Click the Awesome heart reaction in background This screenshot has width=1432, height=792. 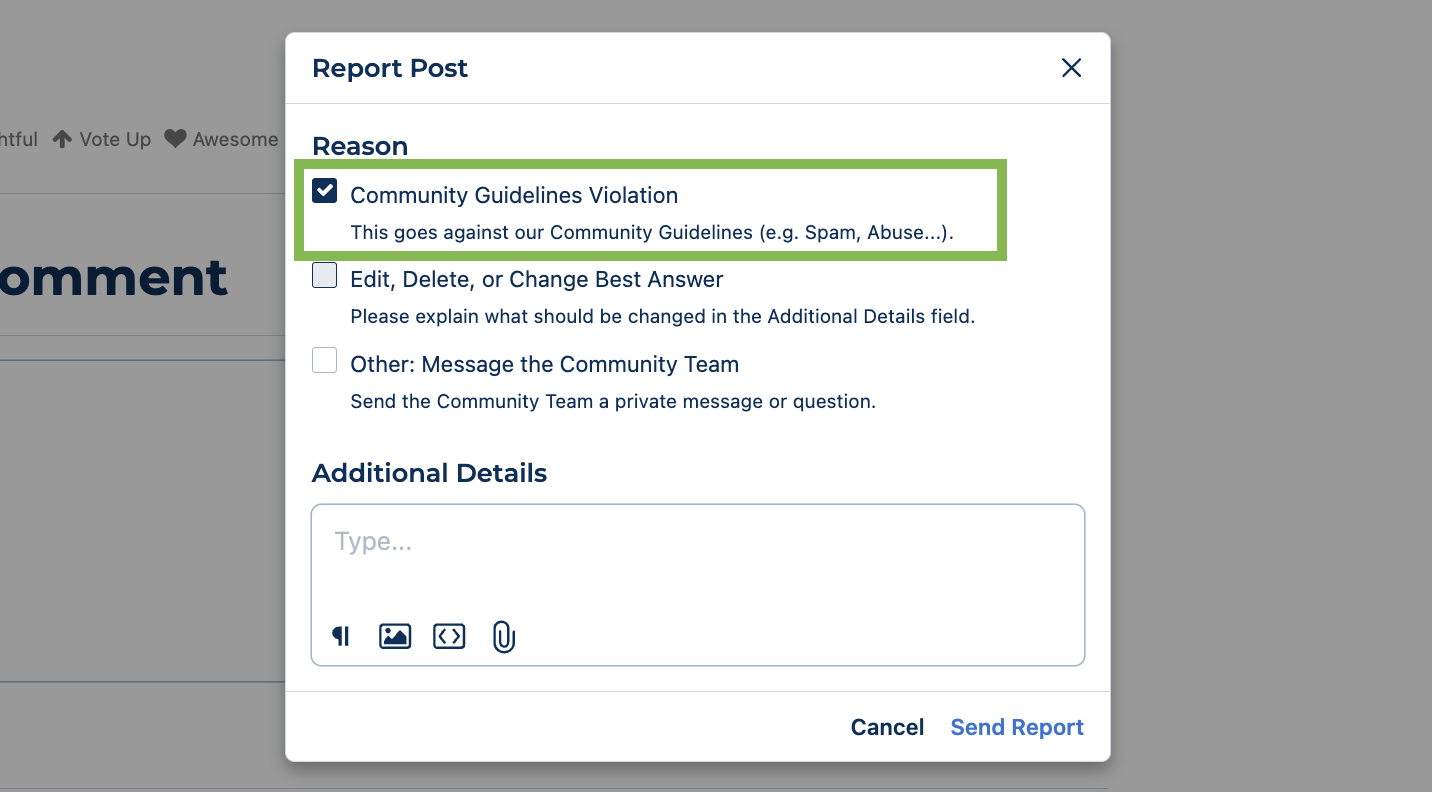[221, 139]
